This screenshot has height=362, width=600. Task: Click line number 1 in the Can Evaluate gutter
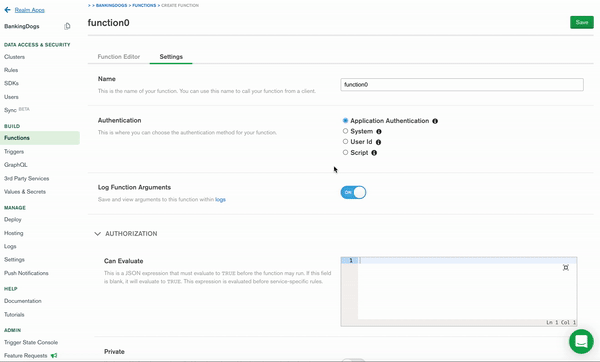pos(350,260)
